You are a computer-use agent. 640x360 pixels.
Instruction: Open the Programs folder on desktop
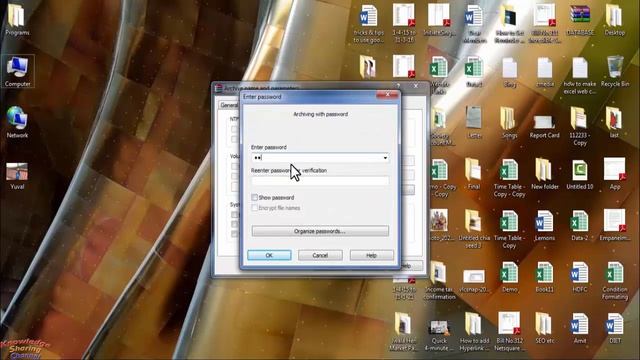click(x=17, y=20)
